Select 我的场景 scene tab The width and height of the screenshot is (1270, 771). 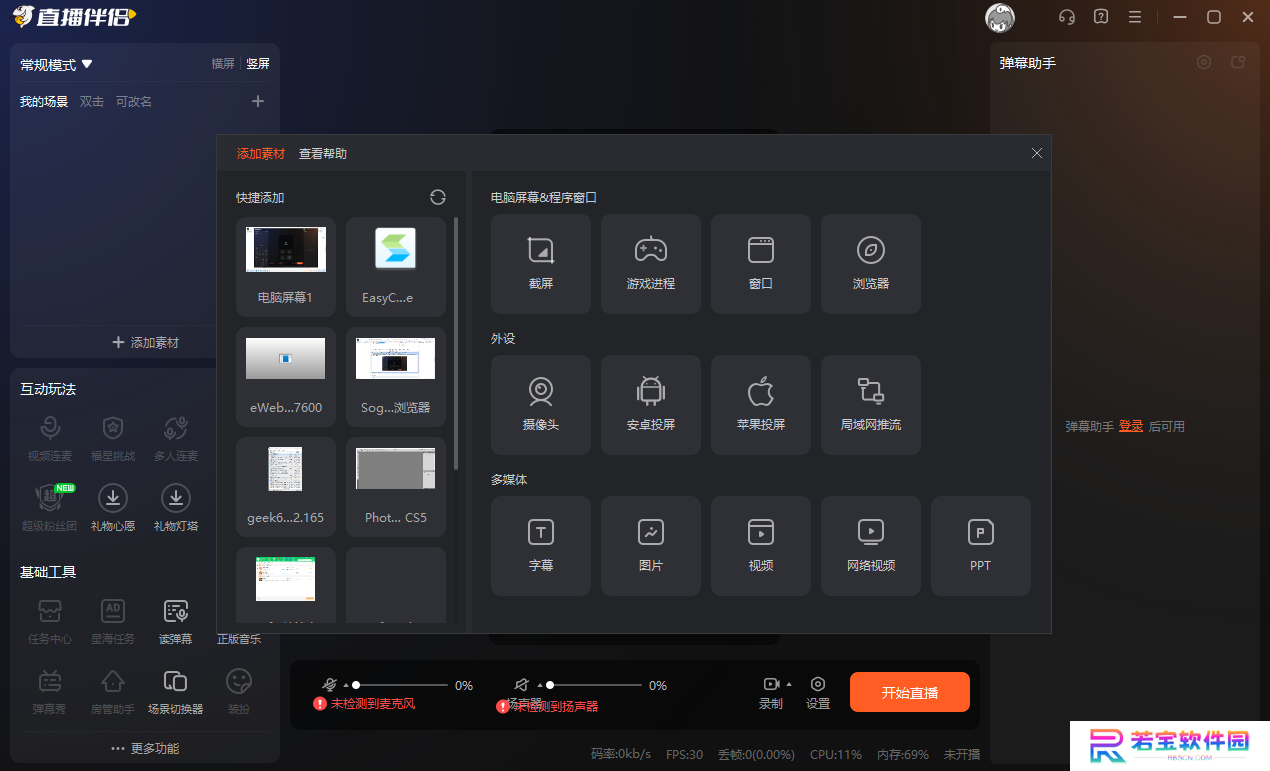click(44, 101)
